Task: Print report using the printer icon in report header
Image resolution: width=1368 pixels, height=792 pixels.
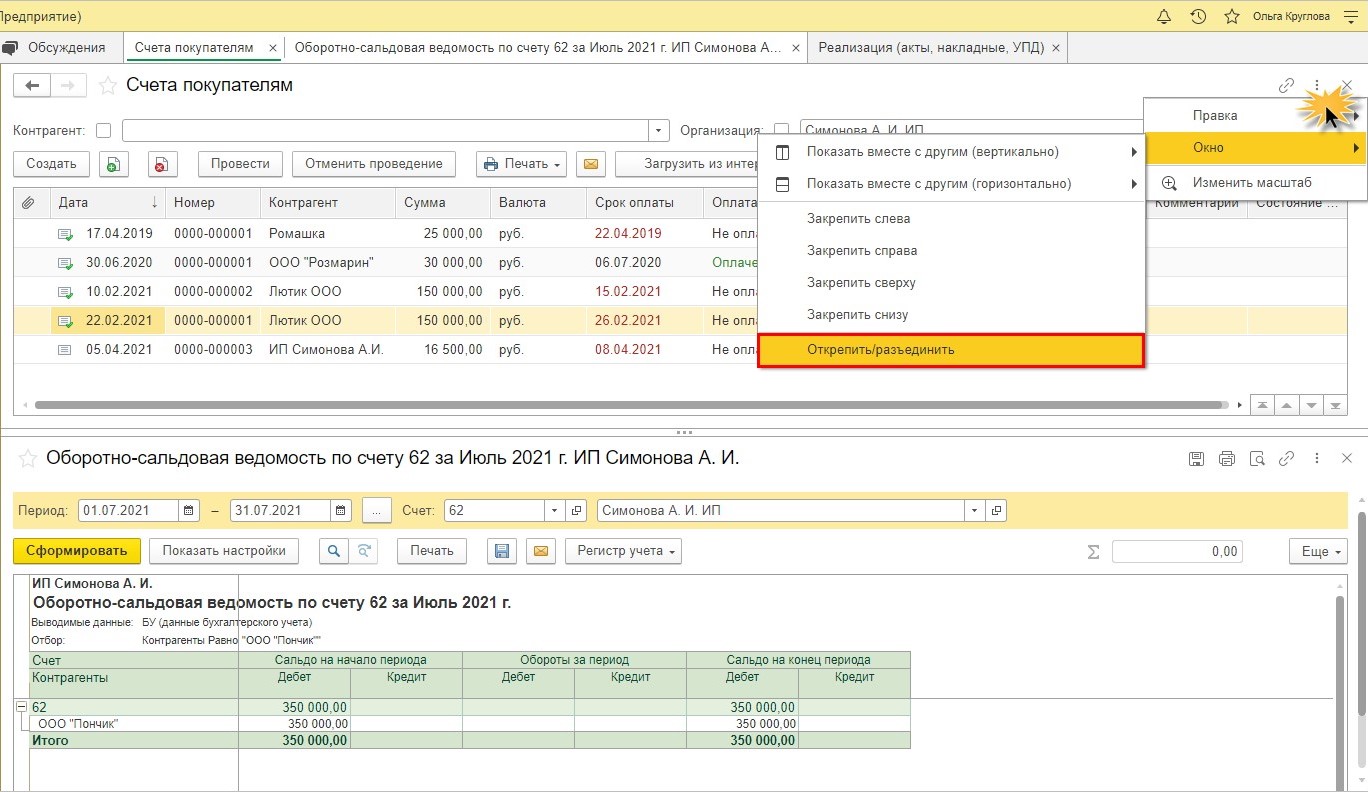Action: (1227, 459)
